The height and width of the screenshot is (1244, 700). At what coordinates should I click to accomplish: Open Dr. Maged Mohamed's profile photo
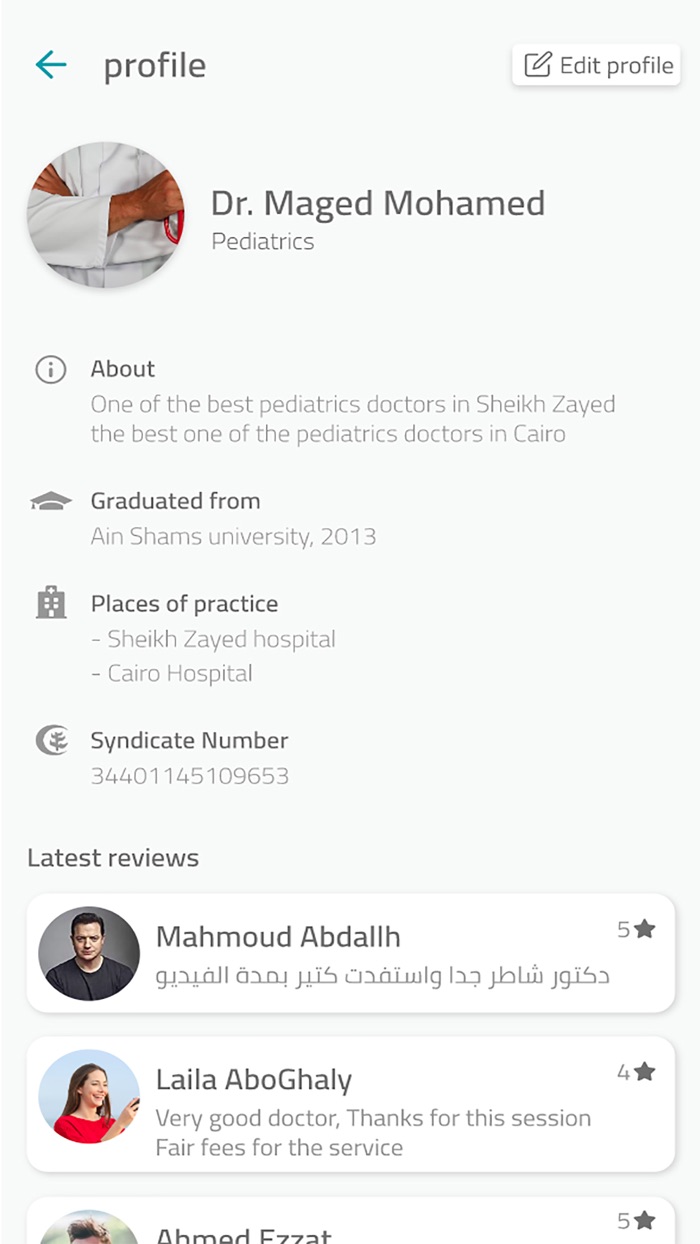coord(105,215)
